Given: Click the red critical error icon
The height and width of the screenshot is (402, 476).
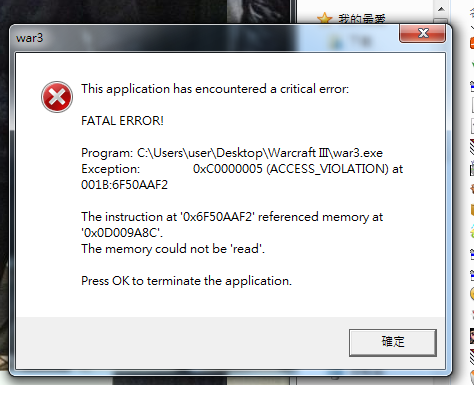Looking at the screenshot, I should (x=57, y=97).
